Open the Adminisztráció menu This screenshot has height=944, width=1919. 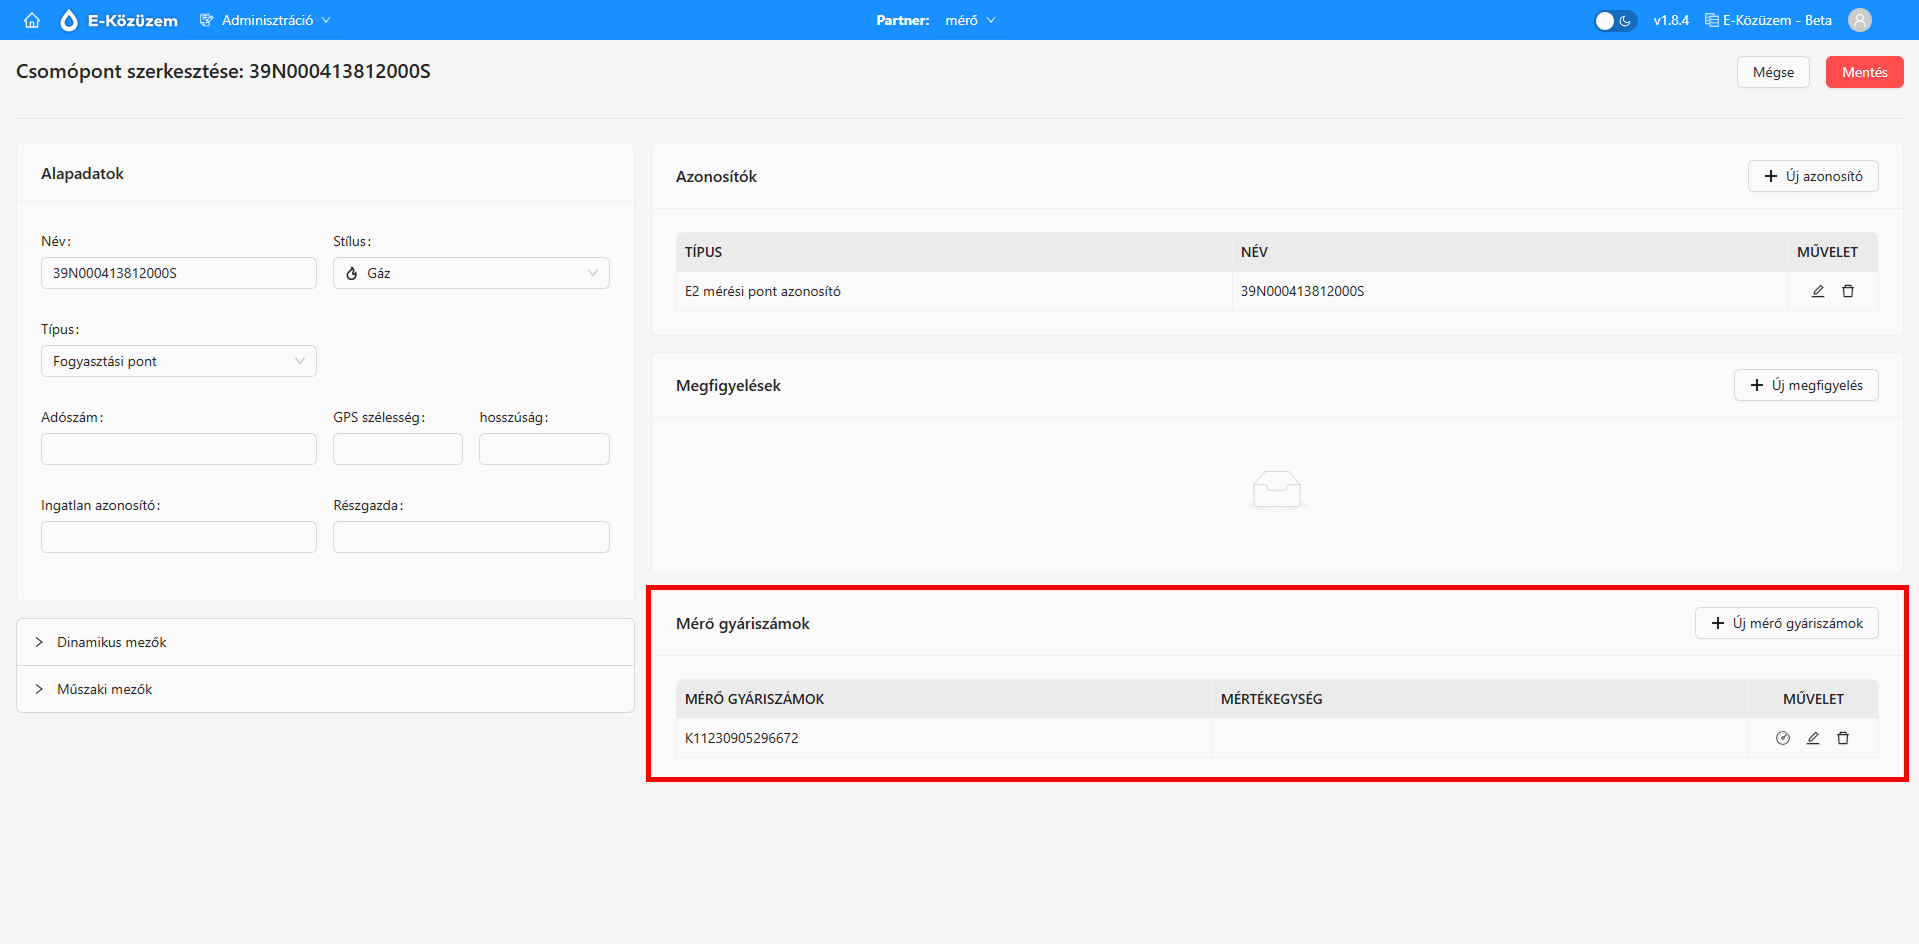265,20
